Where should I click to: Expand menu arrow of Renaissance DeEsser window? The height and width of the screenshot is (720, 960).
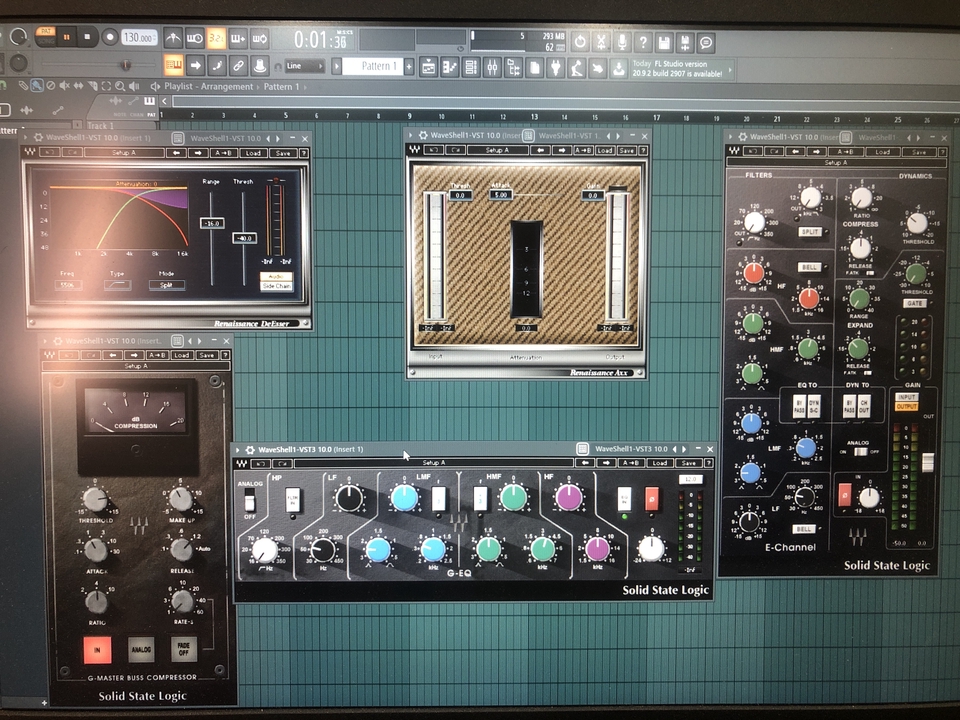27,138
